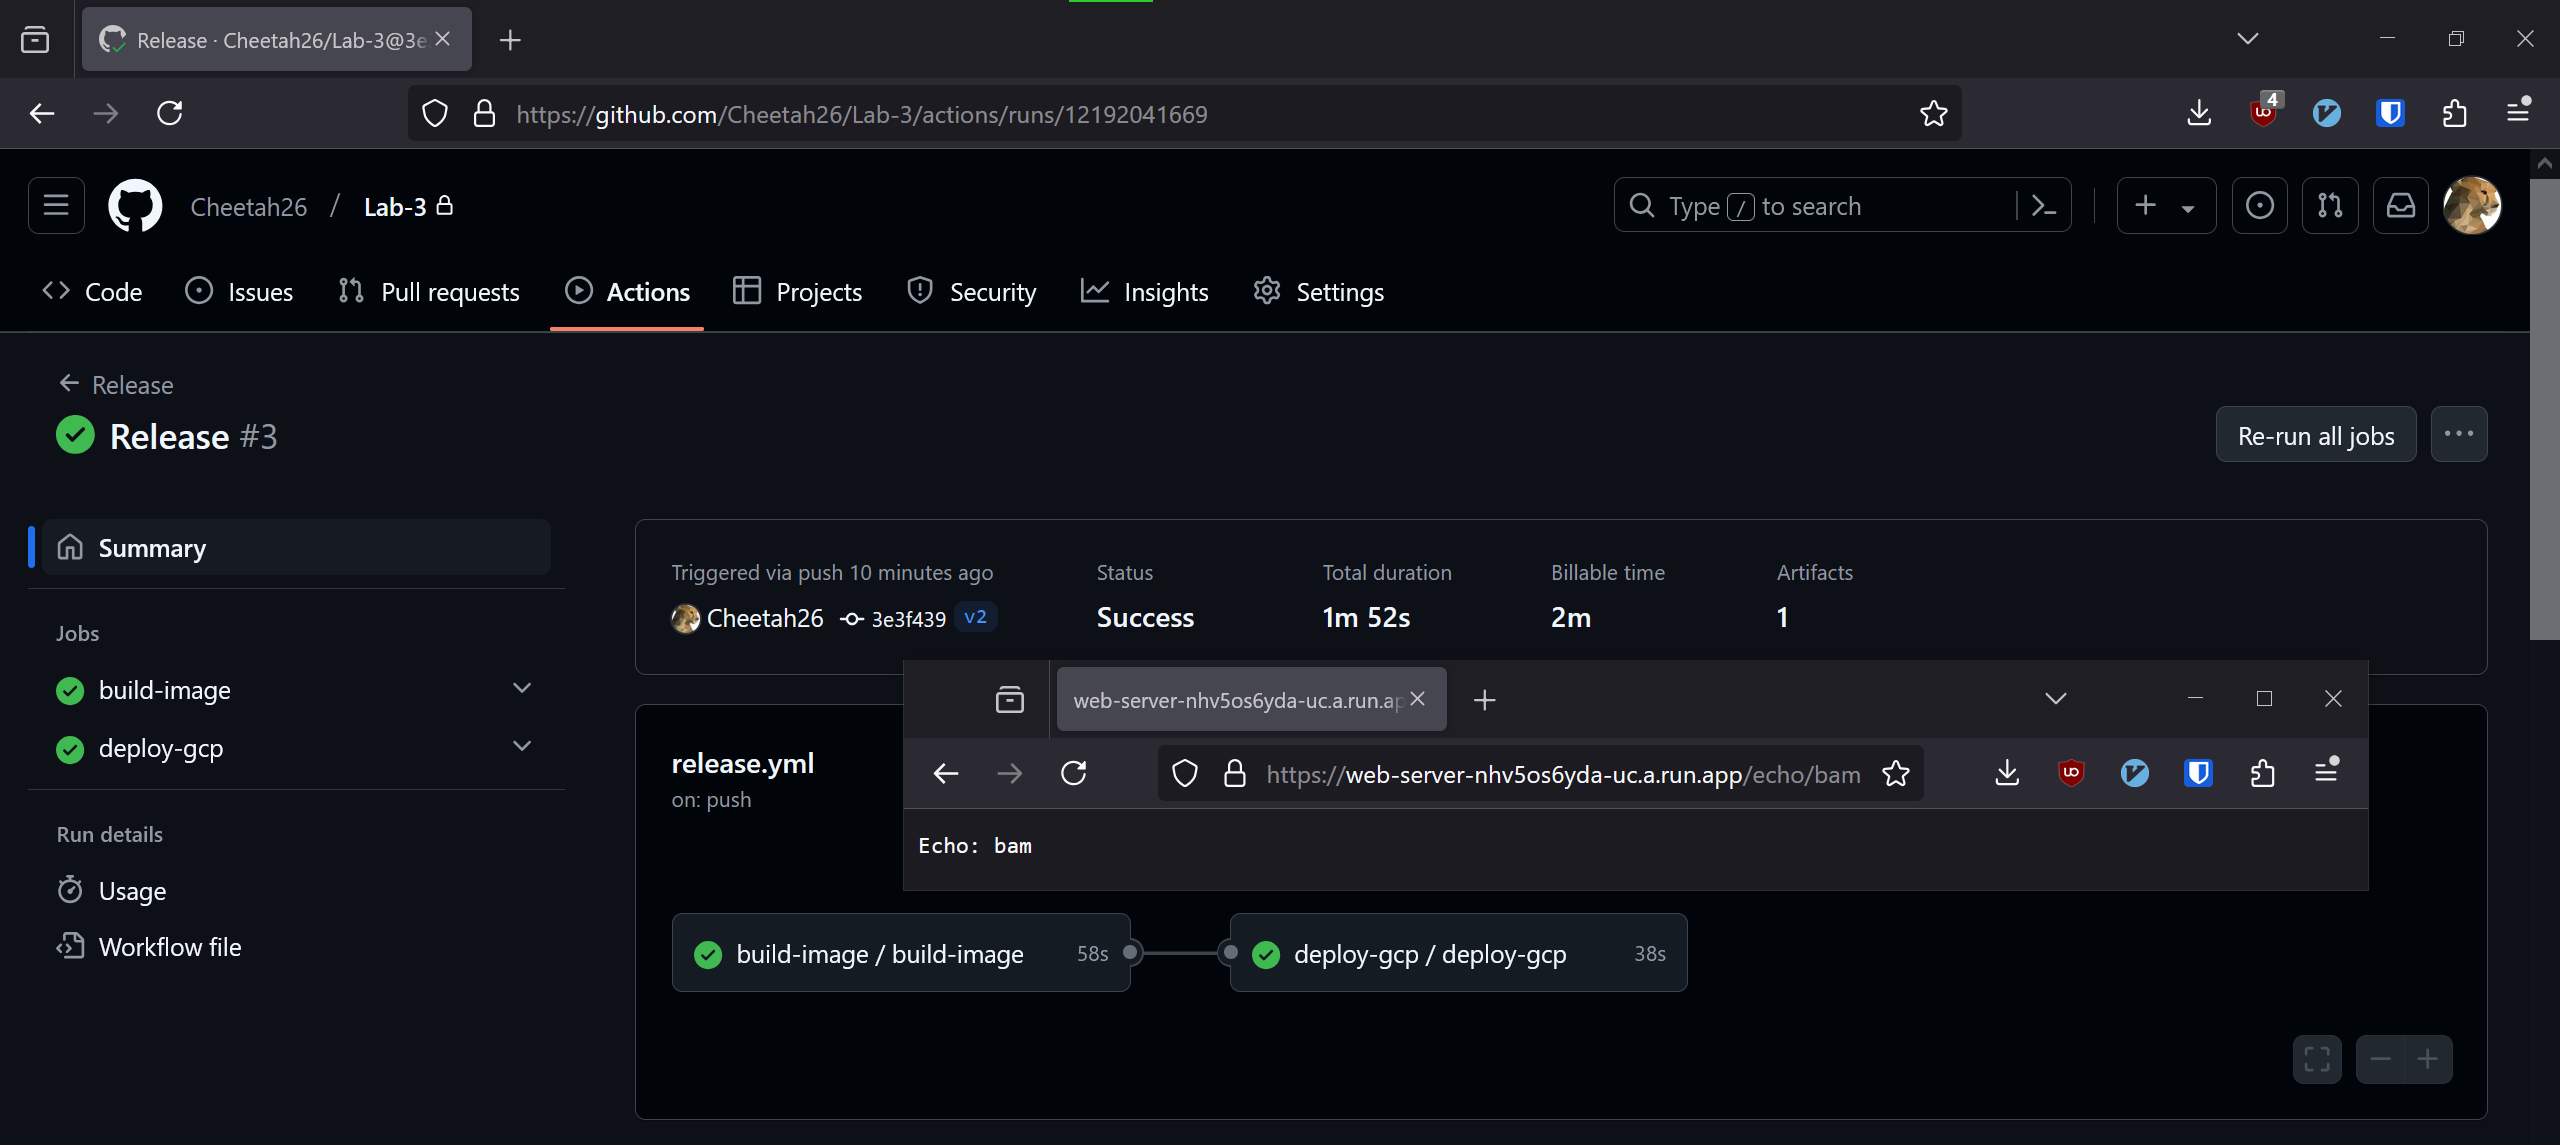Open the notifications inbox icon
Screen dimensions: 2560x1145
pos(2400,206)
